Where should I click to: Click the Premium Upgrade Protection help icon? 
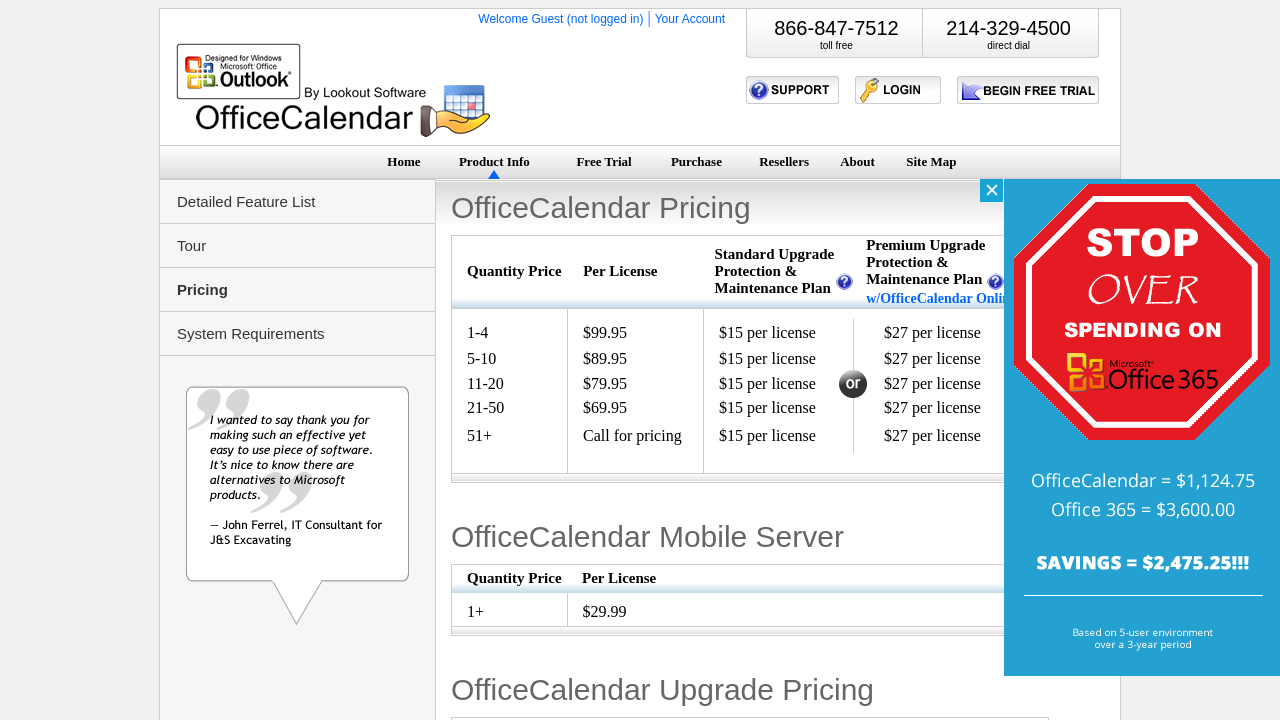point(995,282)
